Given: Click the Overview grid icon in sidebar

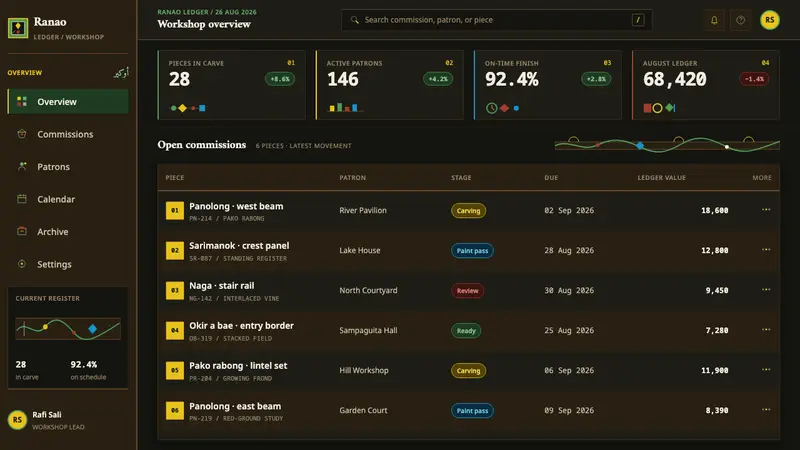Looking at the screenshot, I should [22, 102].
